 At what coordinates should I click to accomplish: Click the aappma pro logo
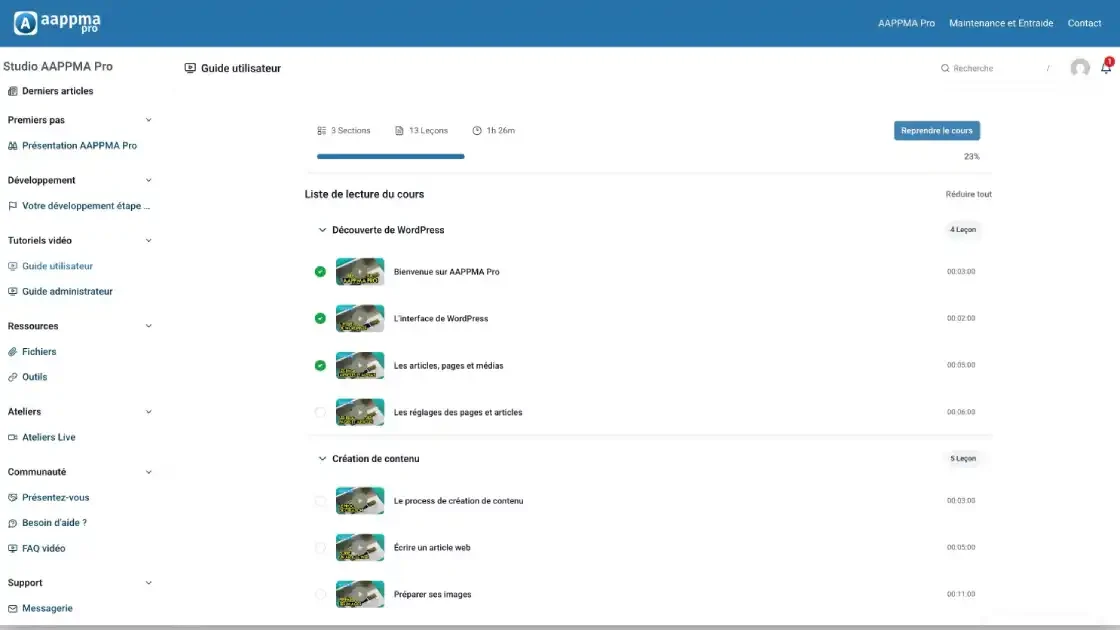[57, 23]
